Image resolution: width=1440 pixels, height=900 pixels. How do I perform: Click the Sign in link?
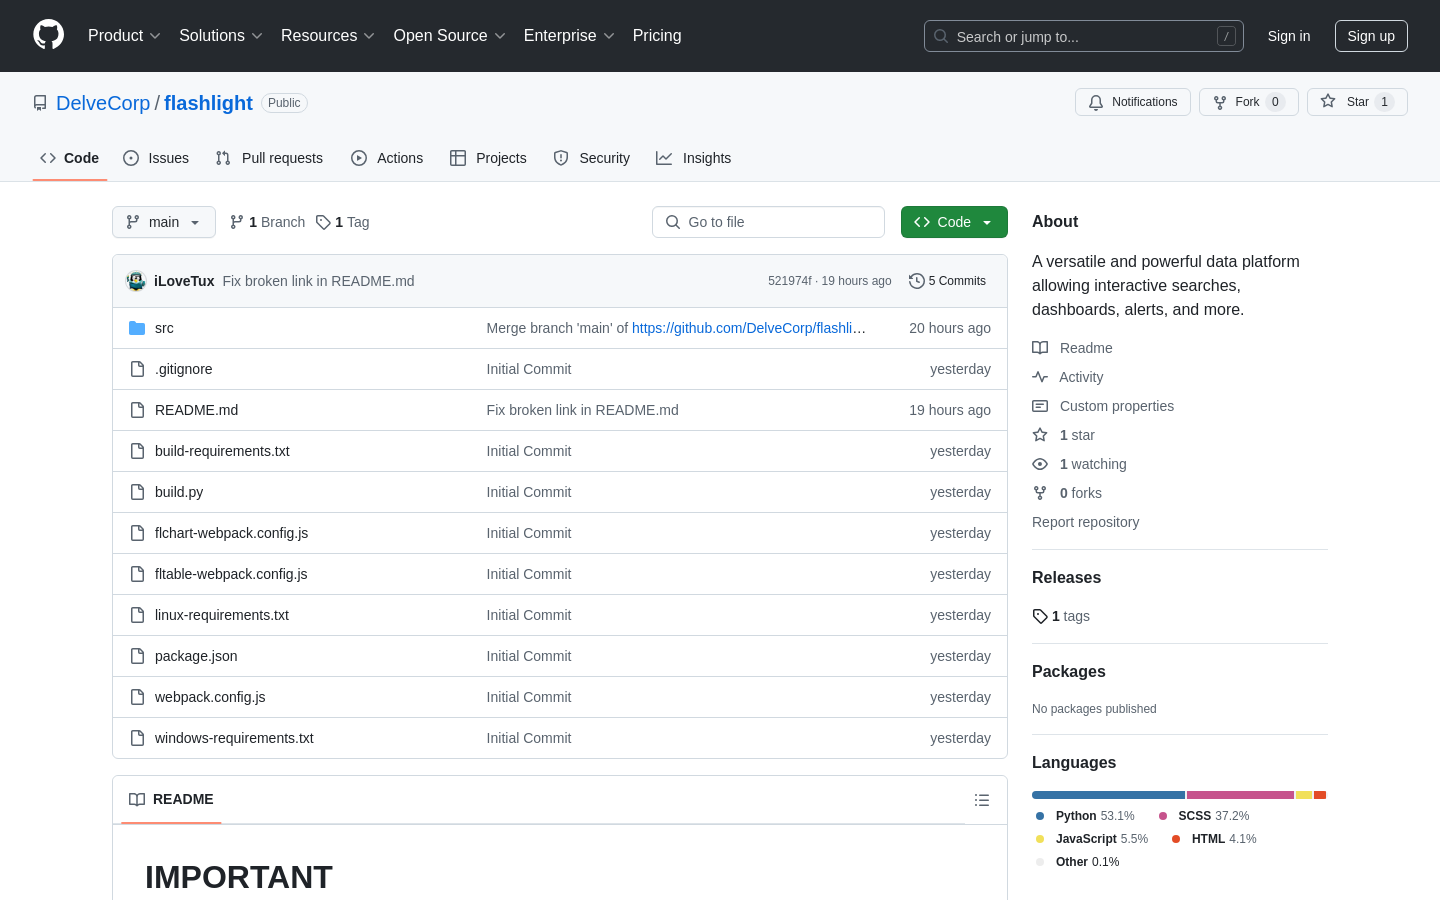1289,36
